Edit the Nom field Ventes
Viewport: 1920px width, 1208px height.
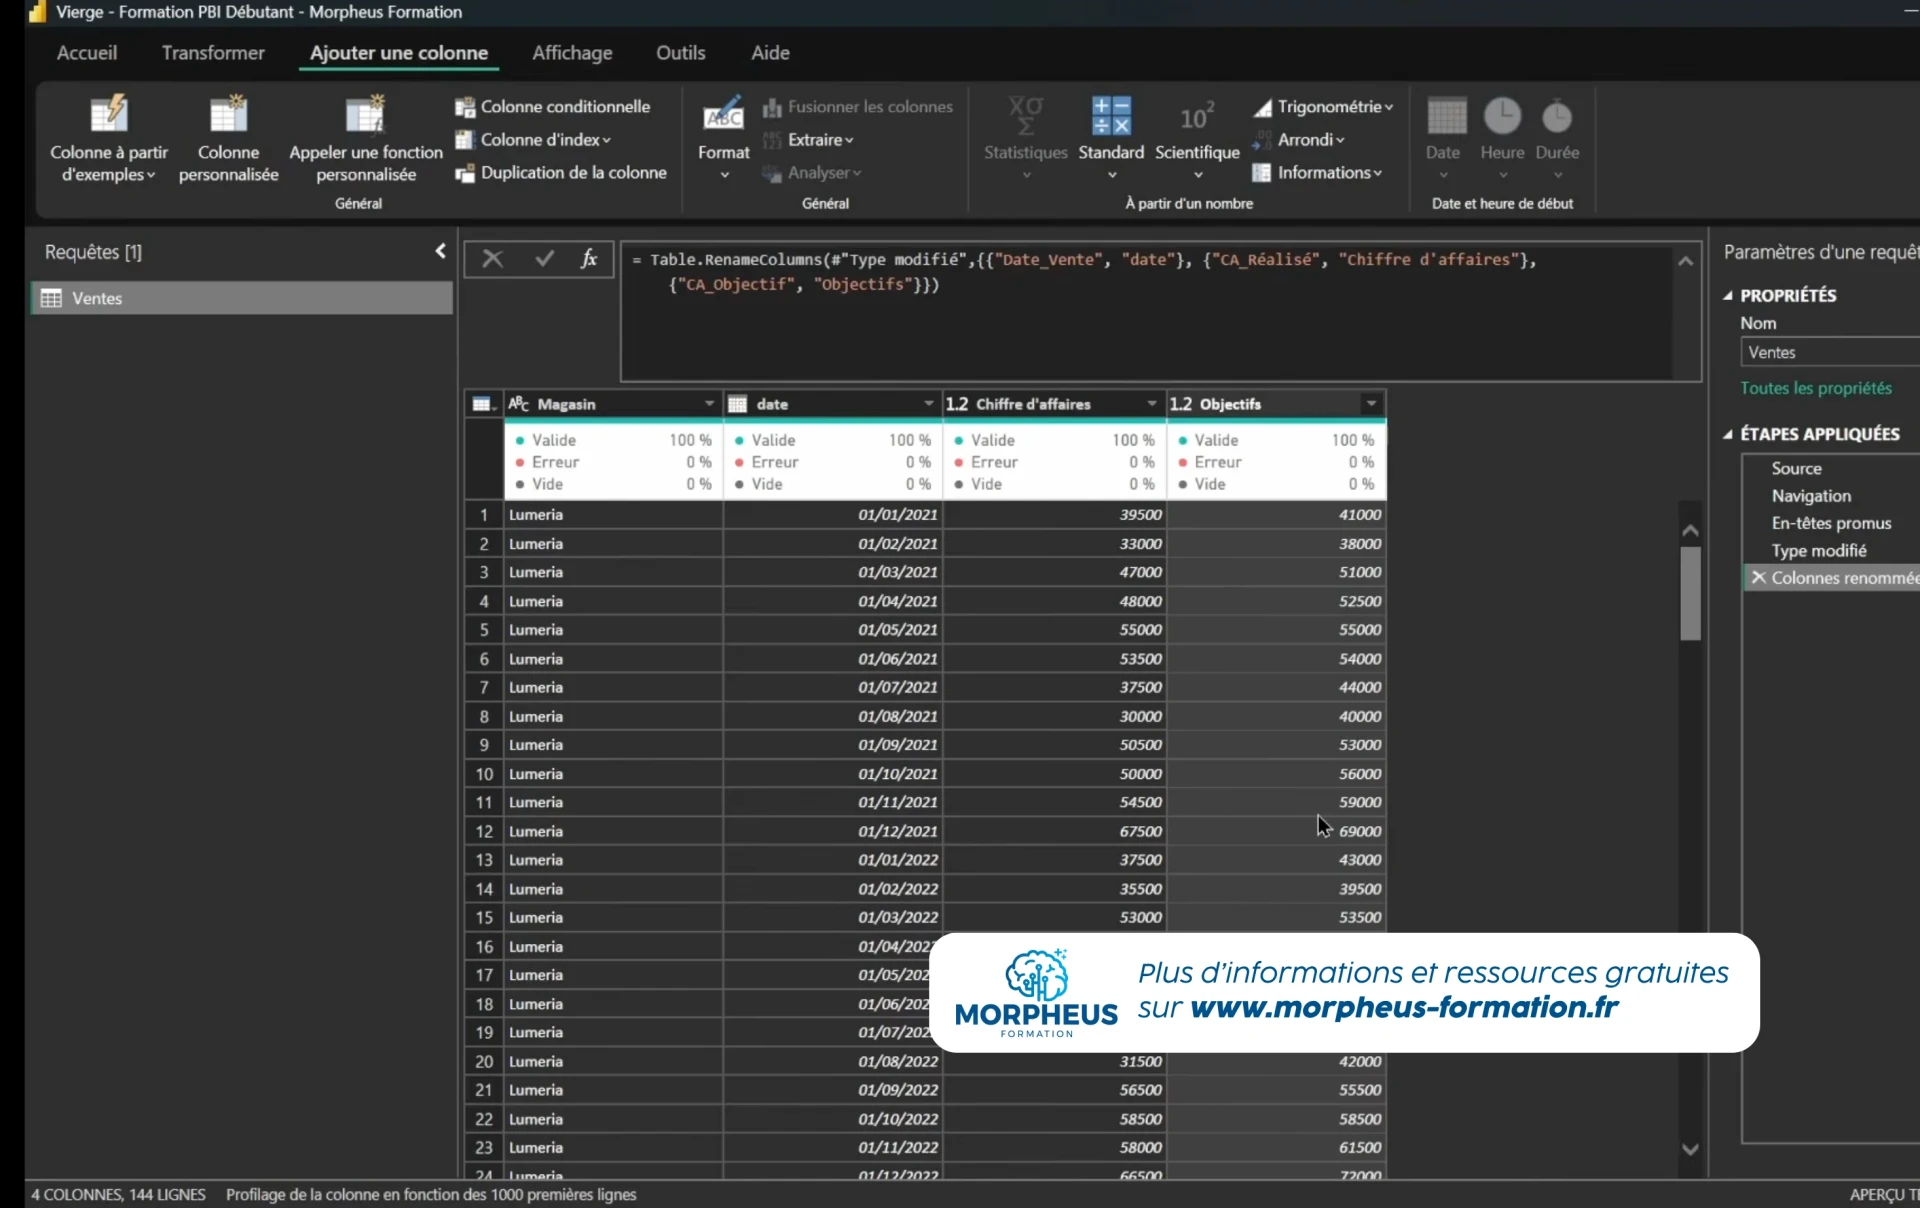(1830, 352)
